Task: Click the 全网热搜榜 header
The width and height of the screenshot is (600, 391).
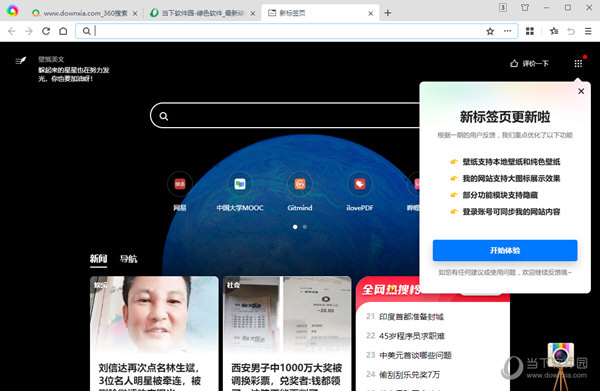Action: (391, 290)
